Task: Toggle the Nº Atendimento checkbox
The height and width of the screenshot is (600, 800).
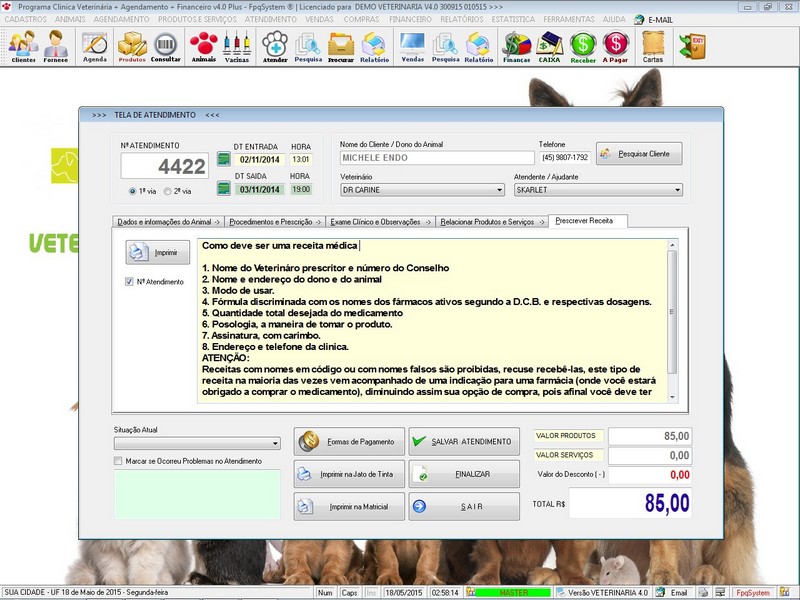Action: [129, 282]
